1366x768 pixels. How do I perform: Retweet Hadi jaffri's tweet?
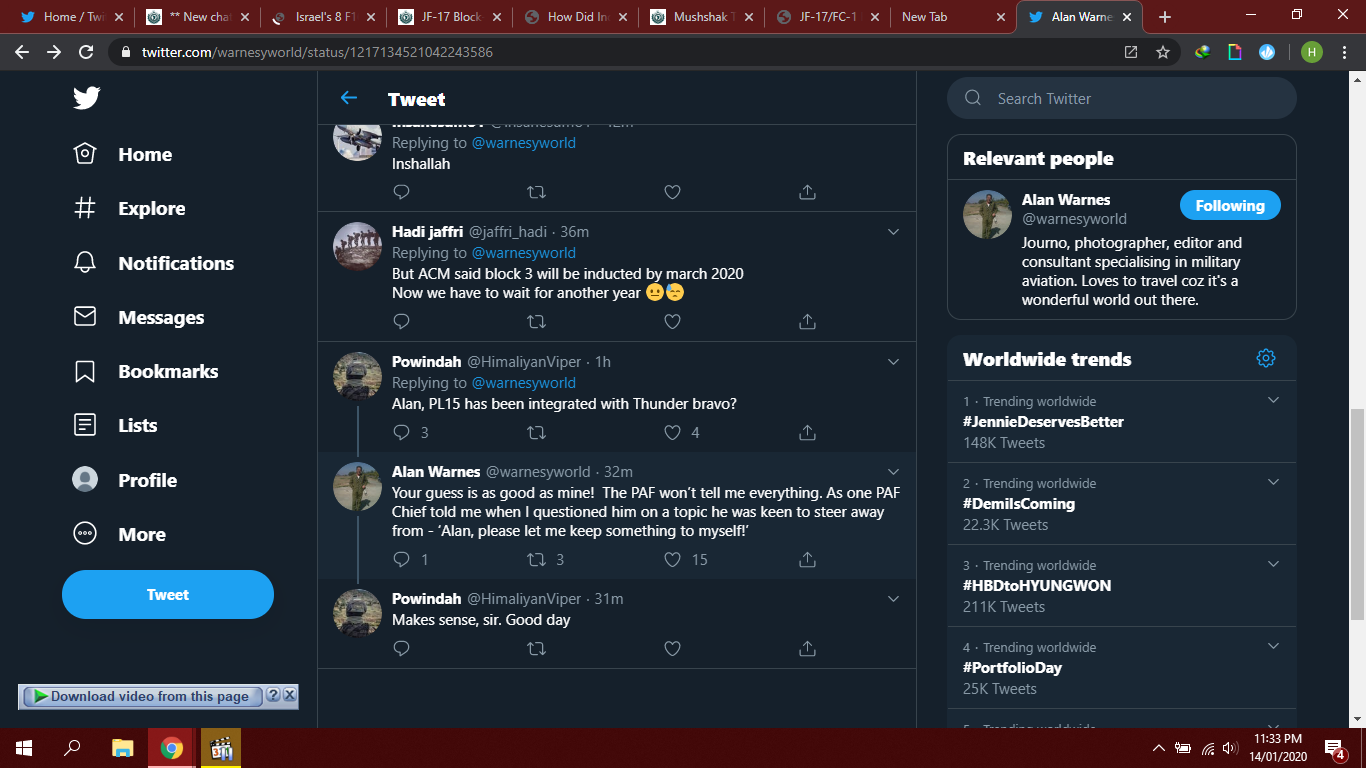[536, 322]
